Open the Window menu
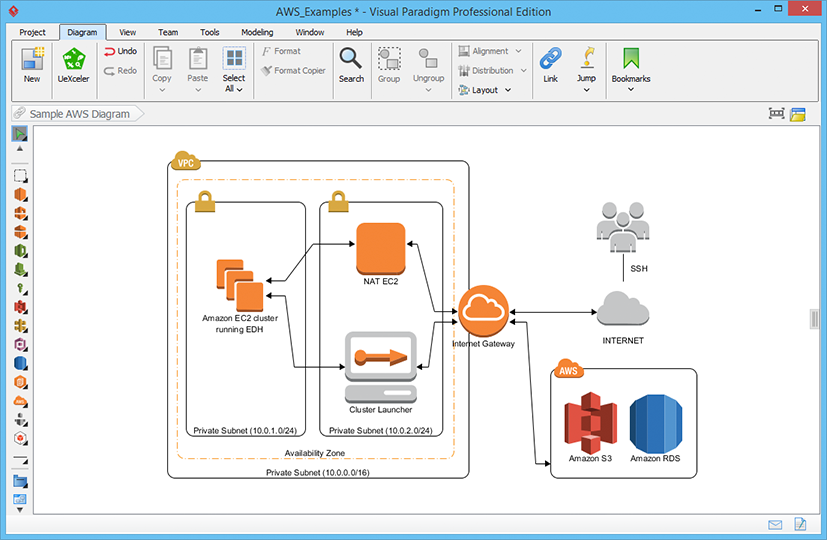 (310, 32)
